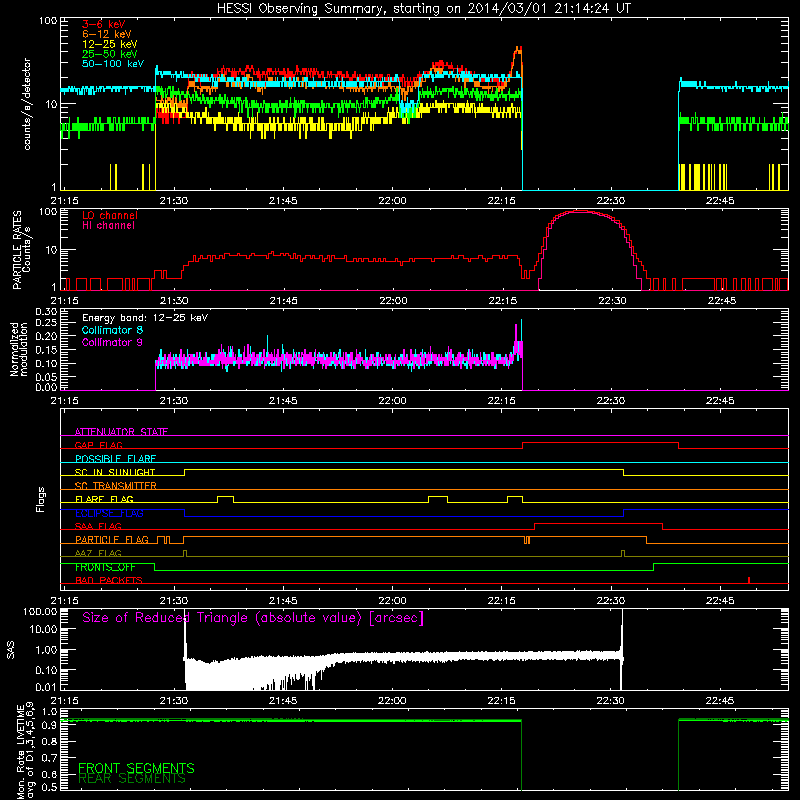The image size is (800, 800).
Task: Click the 0.30 value on modulation axis
Action: click(46, 311)
